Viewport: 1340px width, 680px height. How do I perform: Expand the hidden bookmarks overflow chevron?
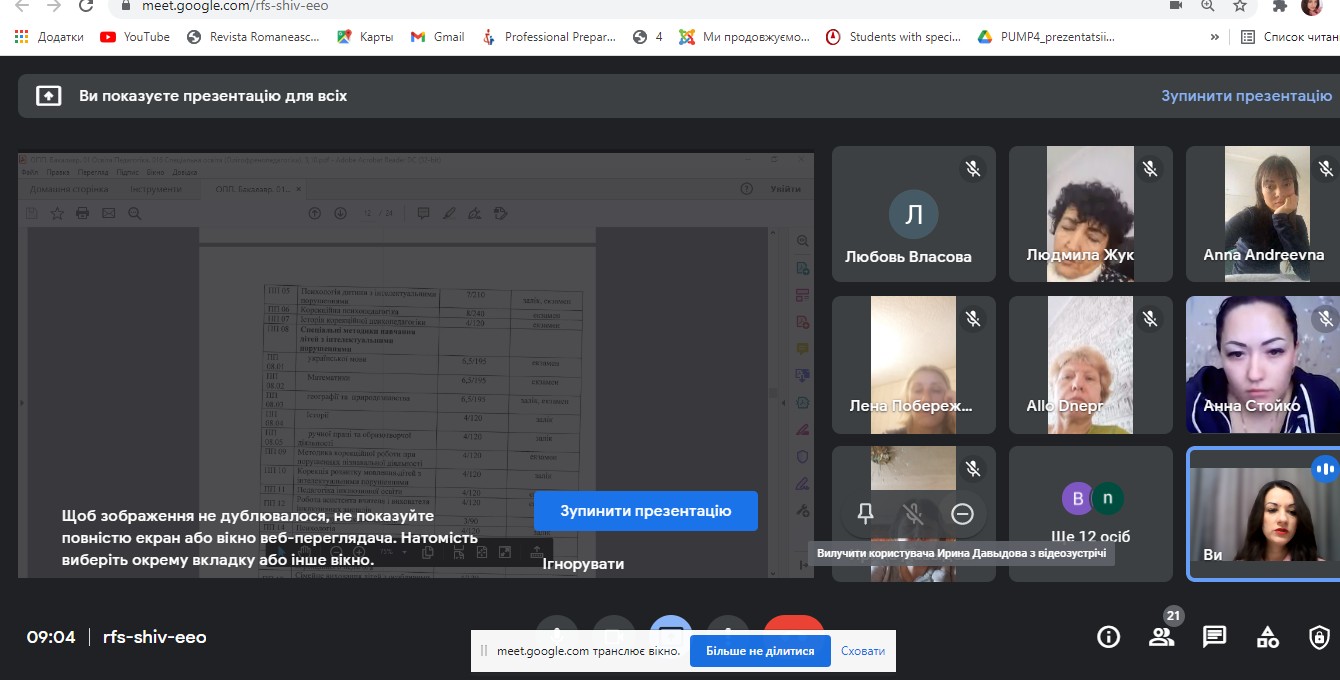click(1215, 37)
